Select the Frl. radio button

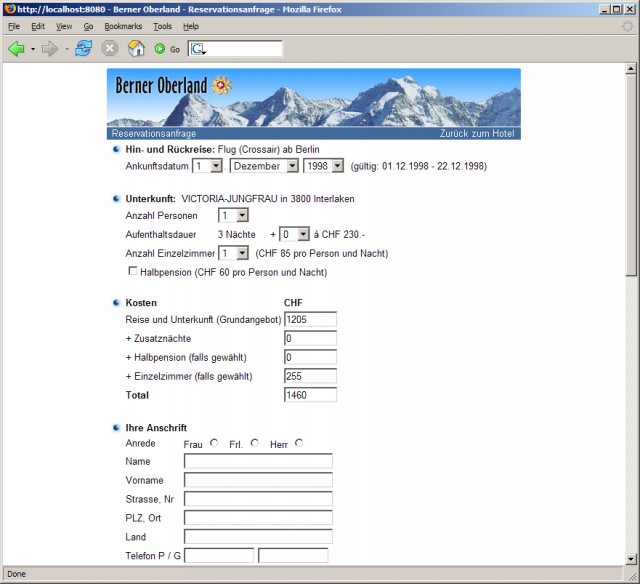click(x=255, y=443)
